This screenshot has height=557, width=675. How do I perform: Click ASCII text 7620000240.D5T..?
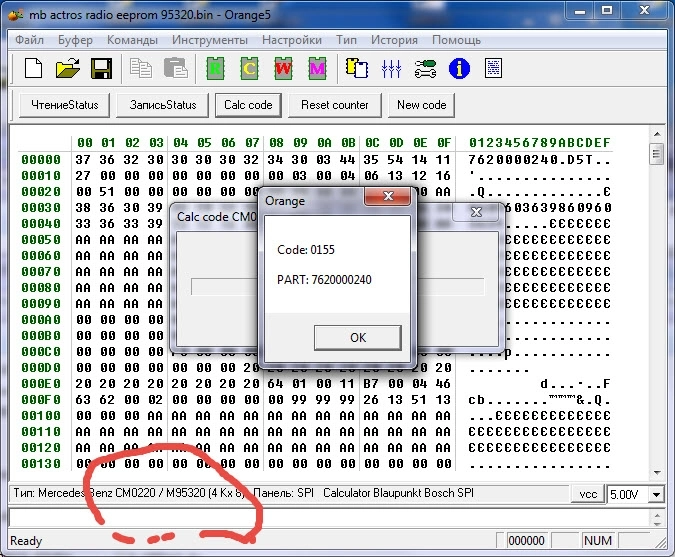539,160
